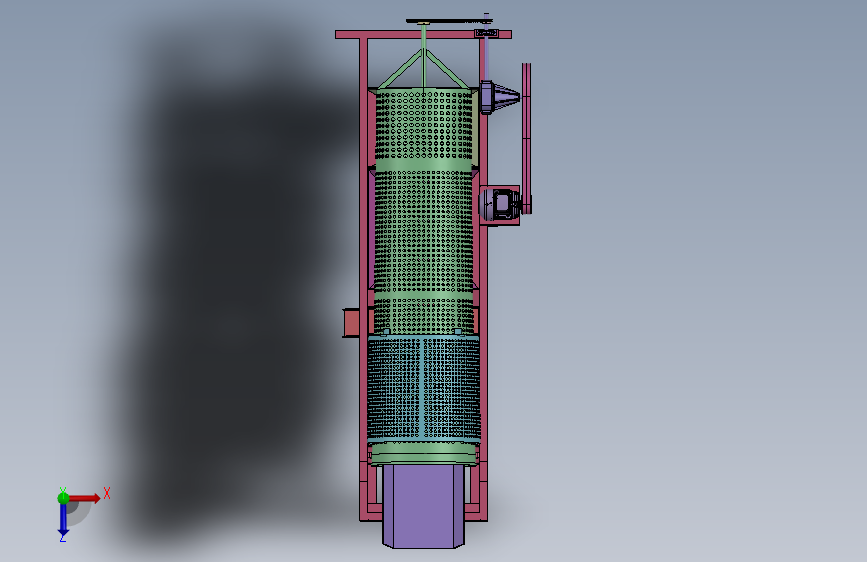This screenshot has width=867, height=562.
Task: Select the teal perforated lower drum
Action: coord(424,387)
